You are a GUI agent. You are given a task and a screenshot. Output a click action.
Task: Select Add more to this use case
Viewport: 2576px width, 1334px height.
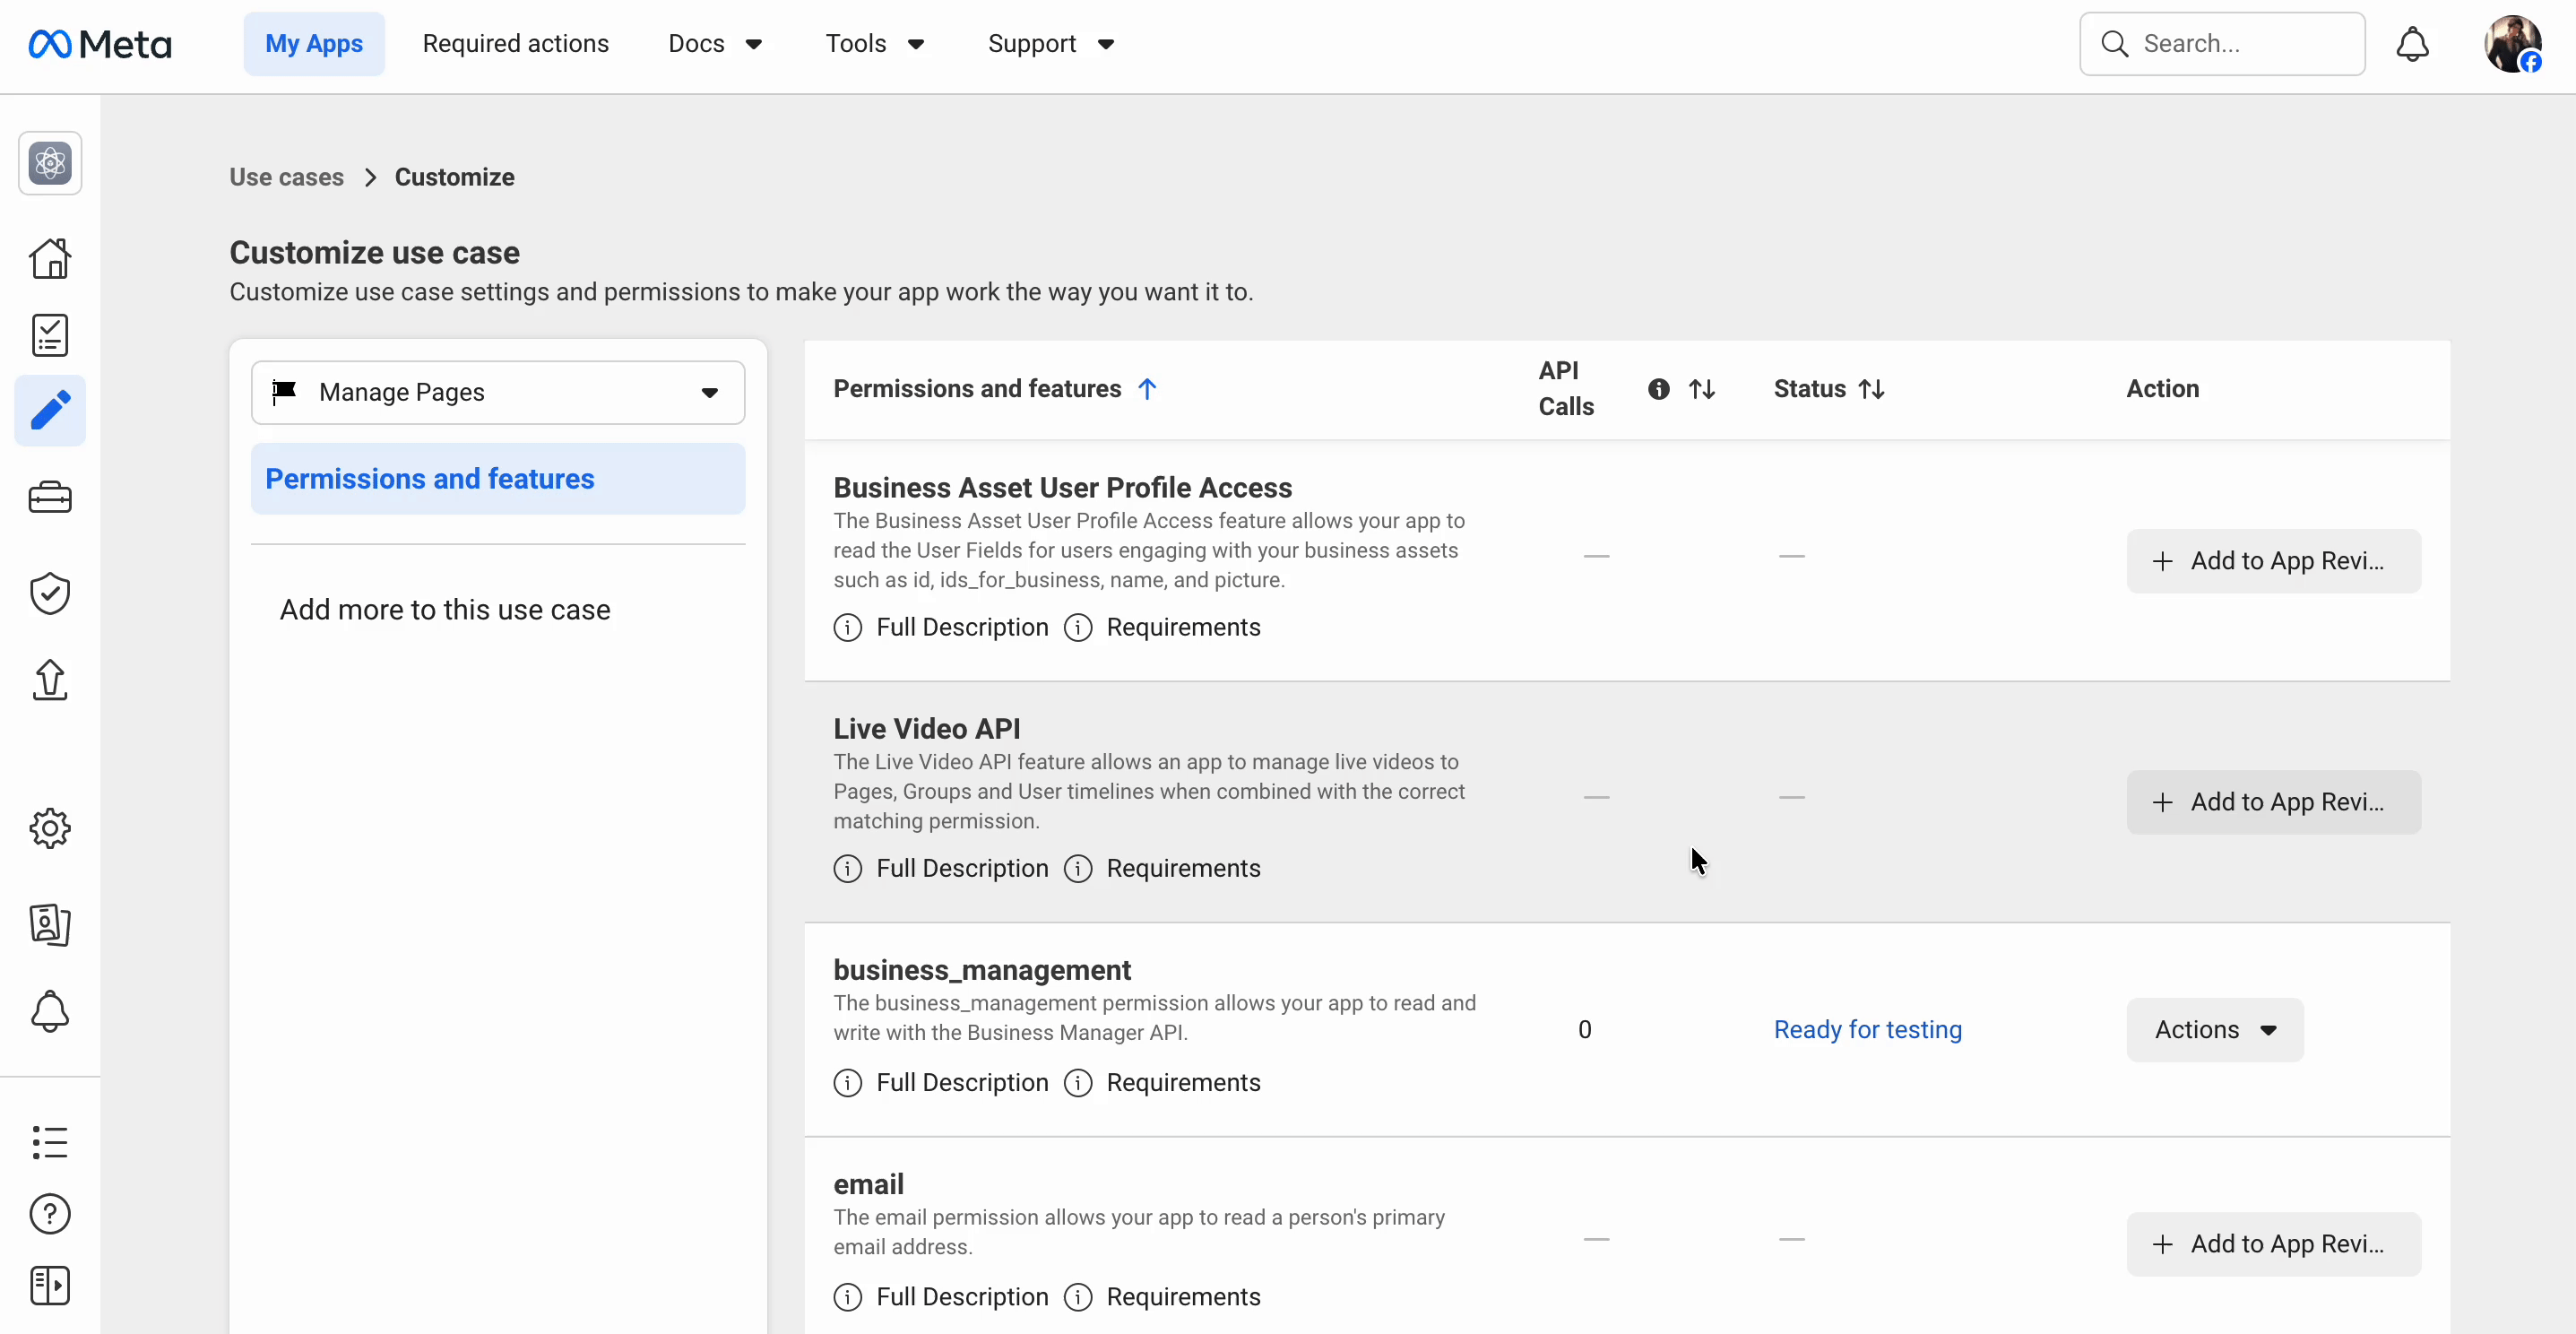point(445,610)
